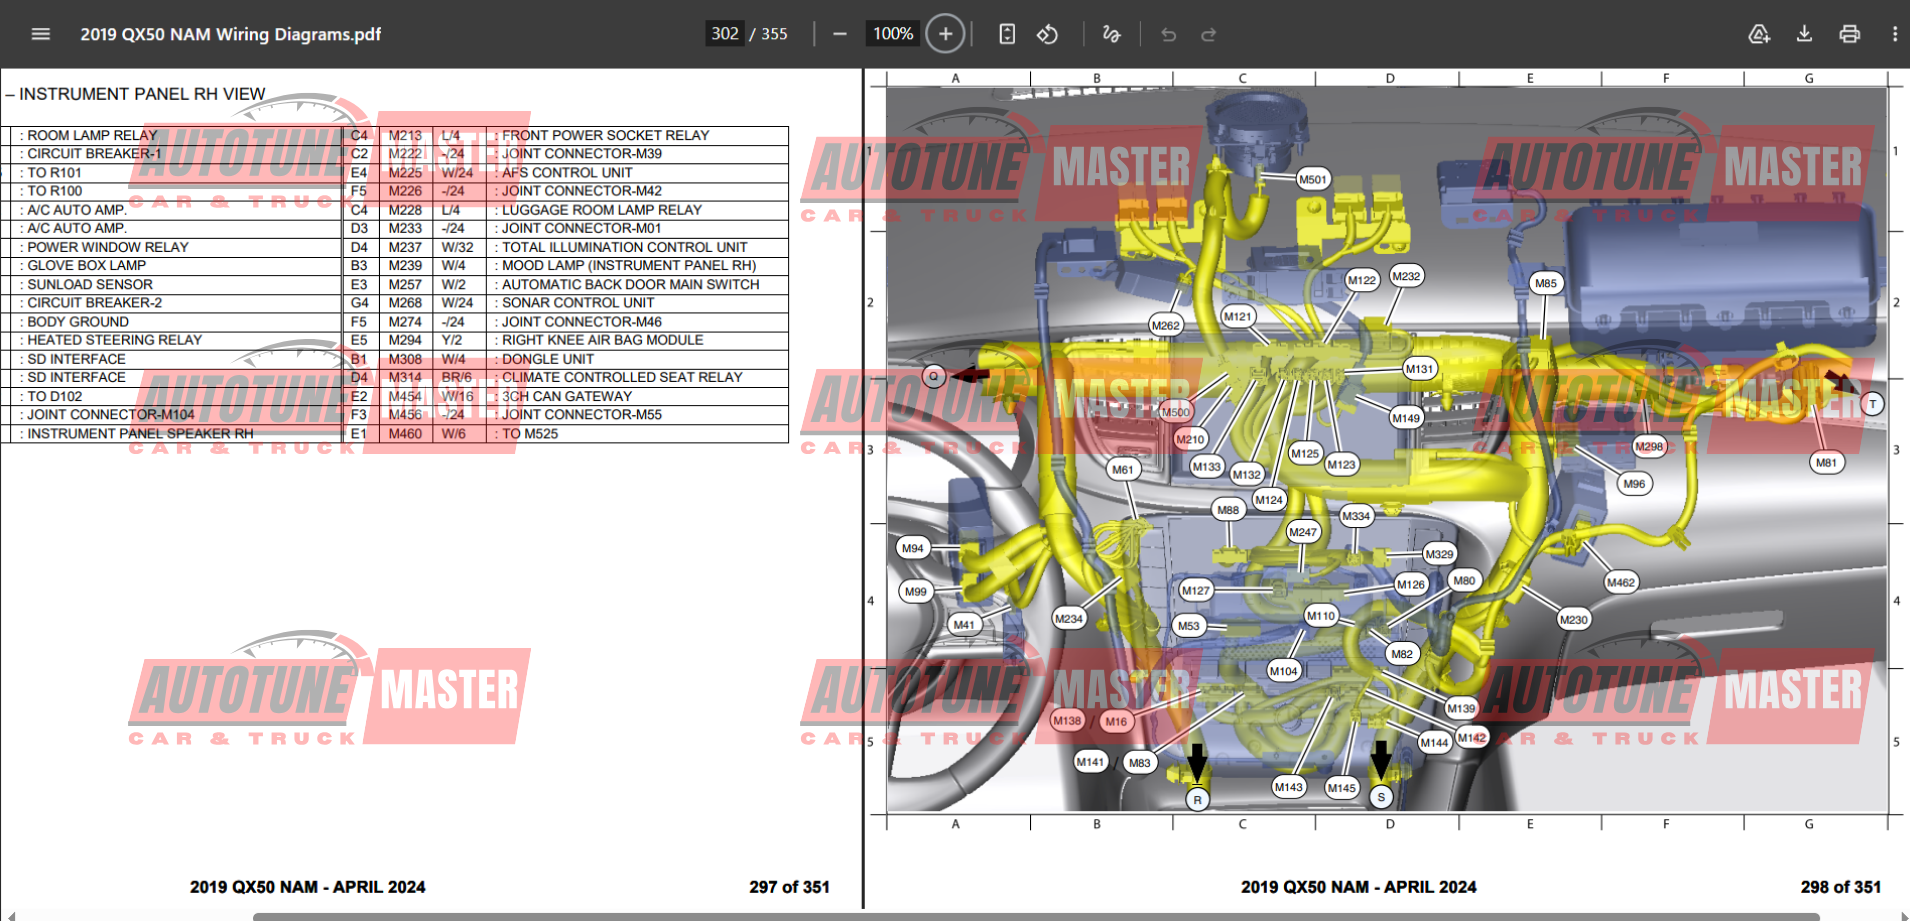Click the circled T reference marker

pyautogui.click(x=1873, y=404)
